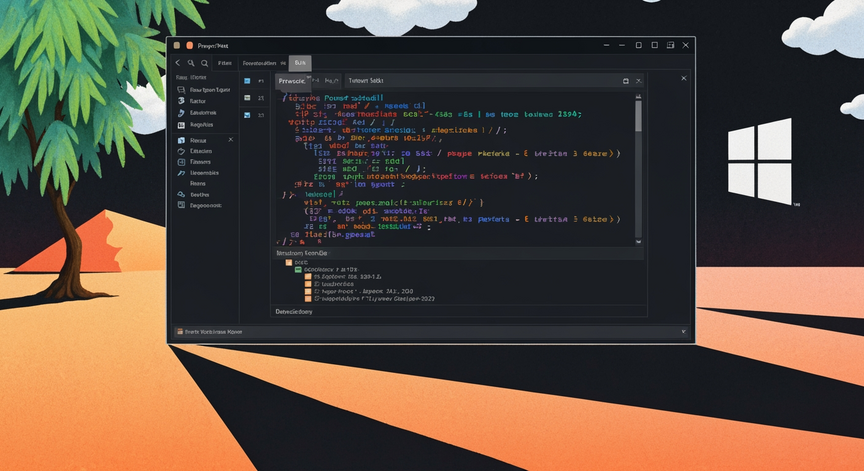
Task: Click the orange rounded icon in the title bar
Action: (190, 45)
